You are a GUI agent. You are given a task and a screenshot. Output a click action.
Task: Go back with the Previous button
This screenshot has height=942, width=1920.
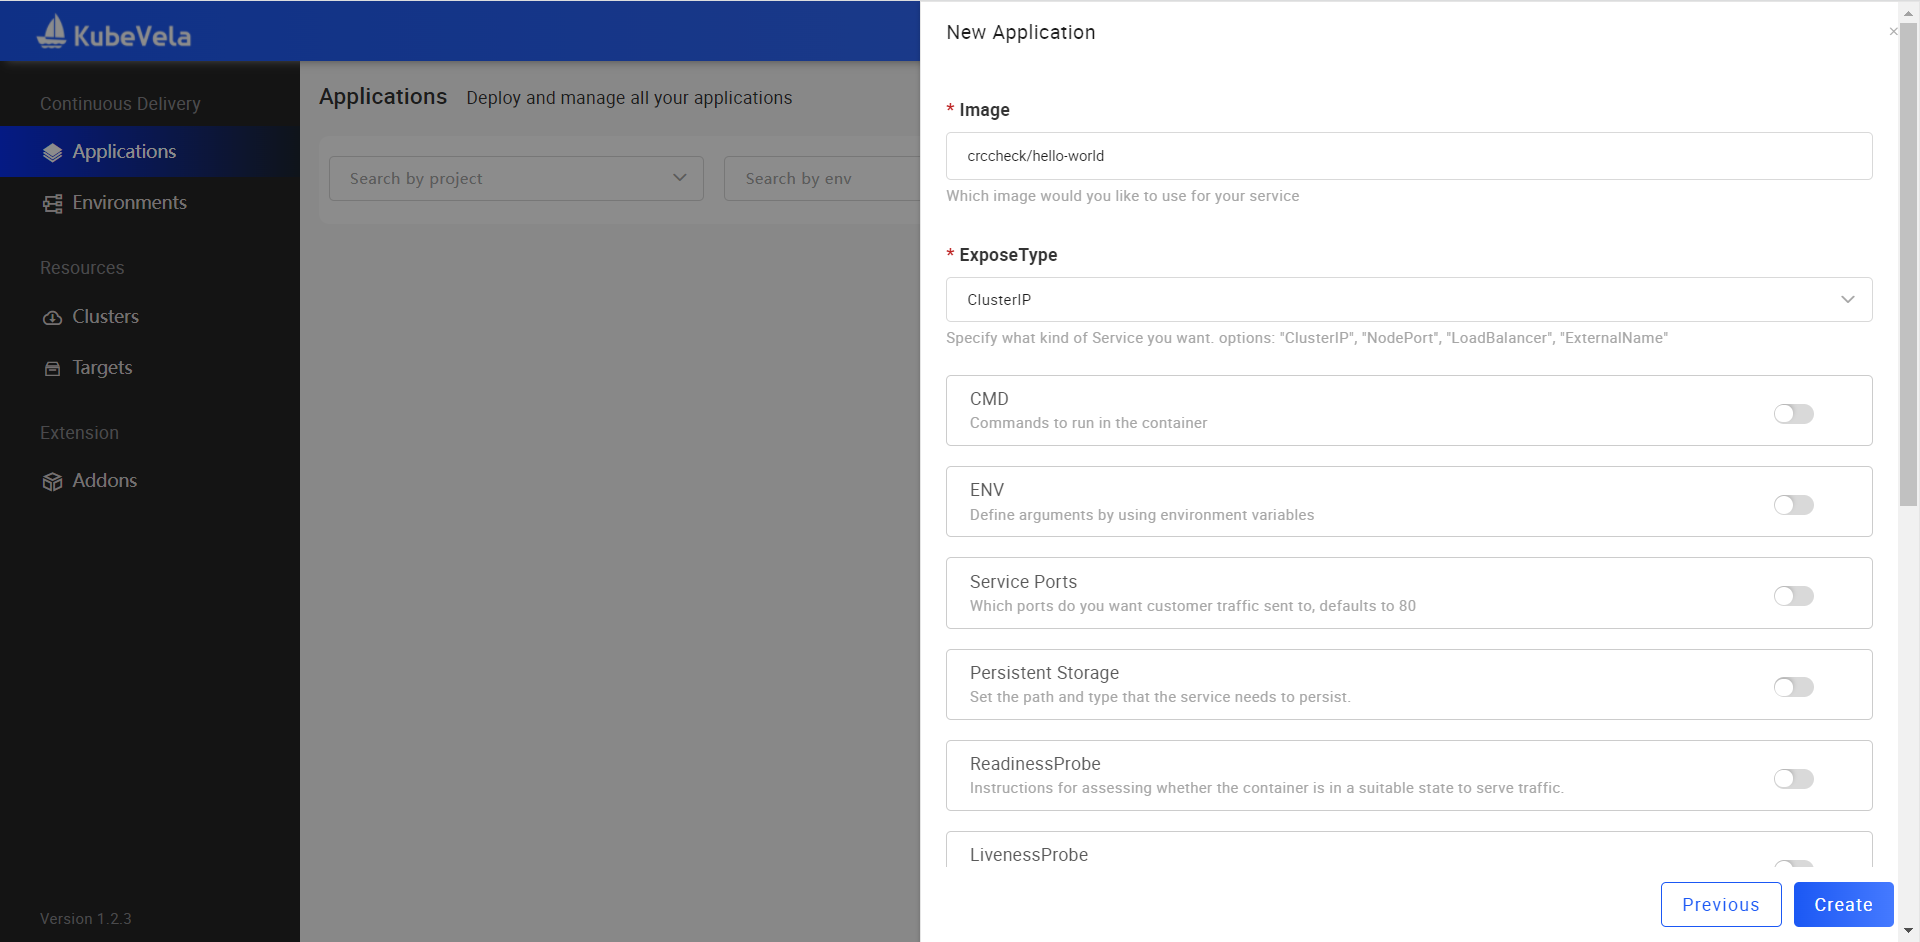tap(1721, 905)
